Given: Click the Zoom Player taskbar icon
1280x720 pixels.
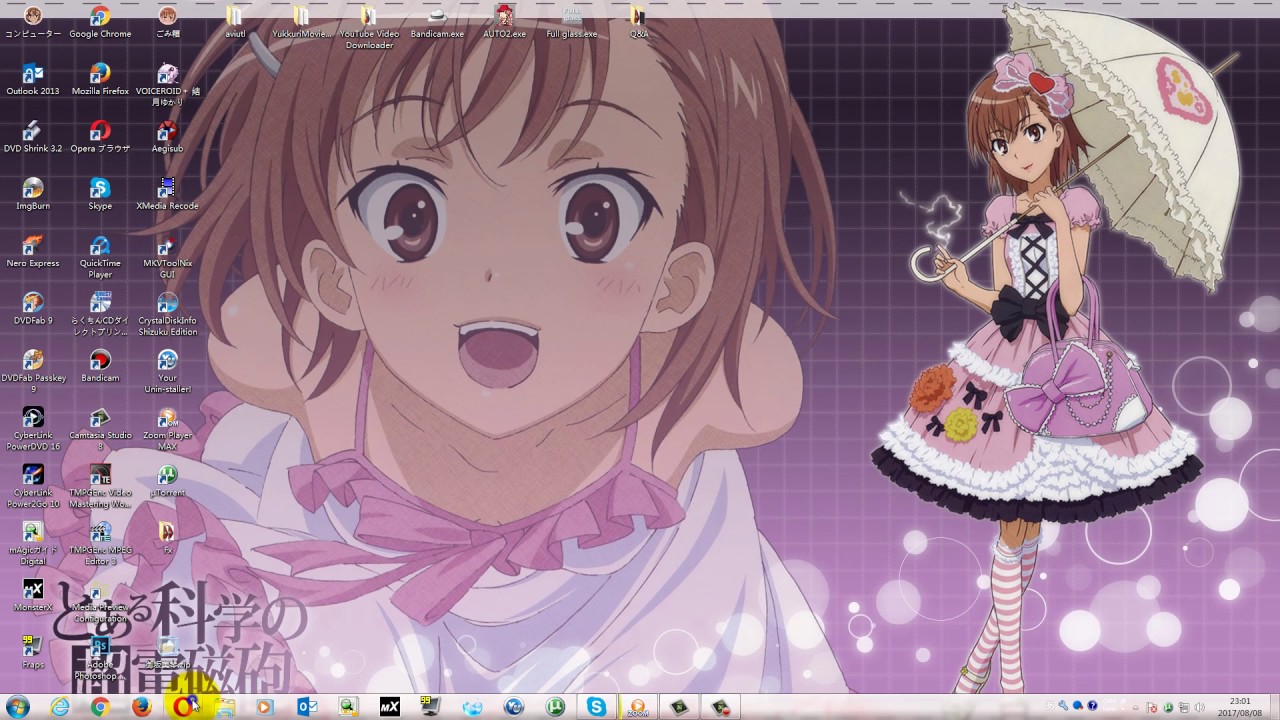Looking at the screenshot, I should [638, 707].
